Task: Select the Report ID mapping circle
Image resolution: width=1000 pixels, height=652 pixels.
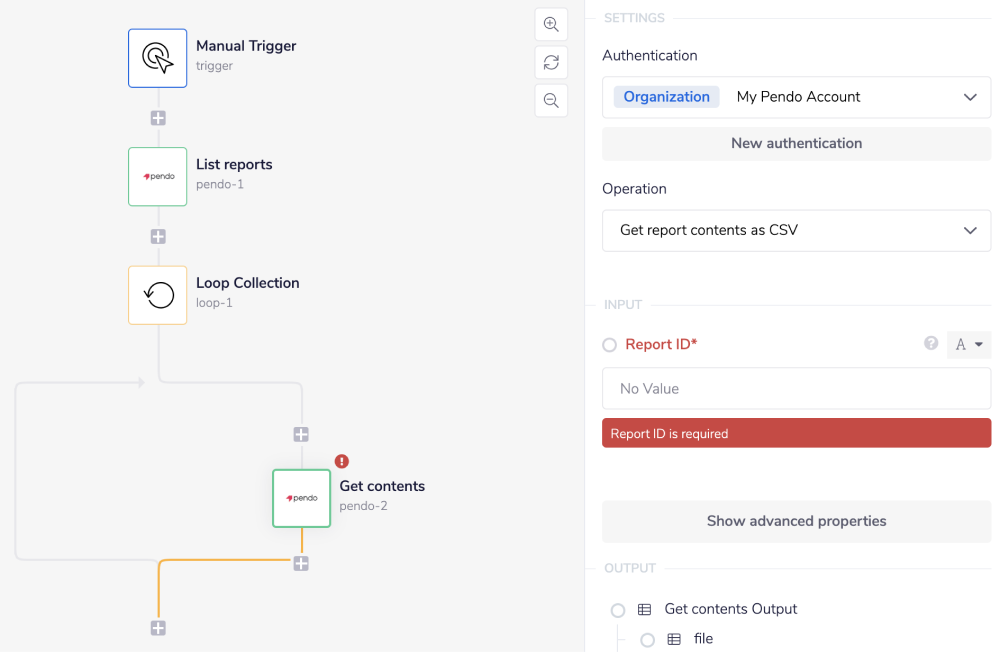Action: 609,344
